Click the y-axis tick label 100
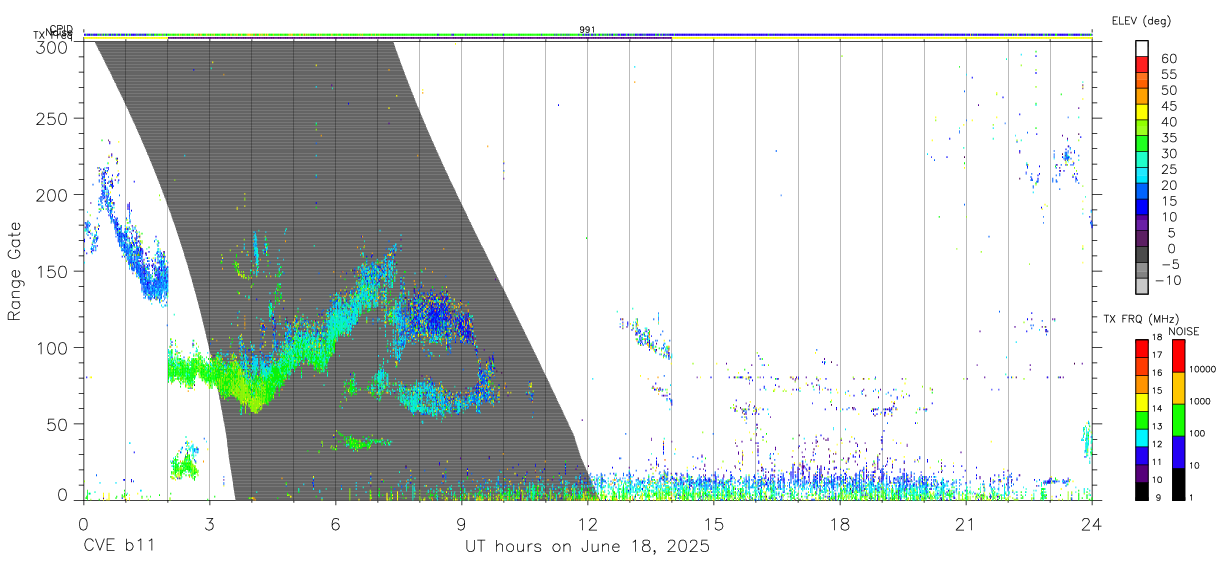The image size is (1228, 567). 54,347
